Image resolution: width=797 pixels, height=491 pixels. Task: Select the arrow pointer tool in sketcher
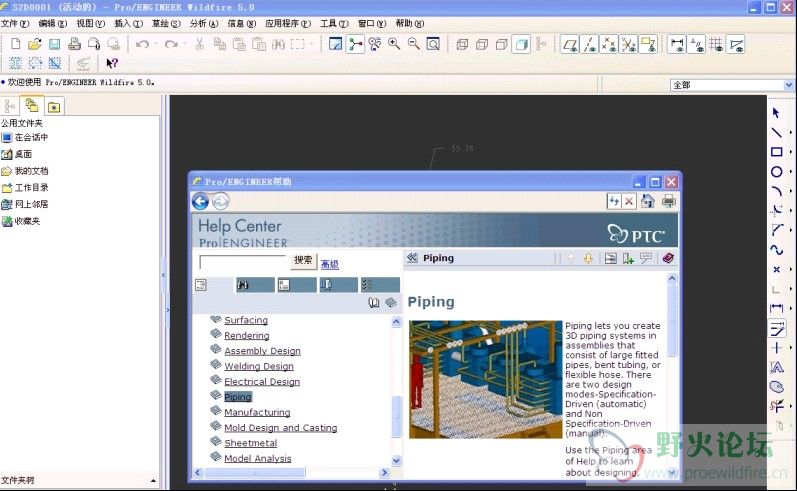coord(776,112)
